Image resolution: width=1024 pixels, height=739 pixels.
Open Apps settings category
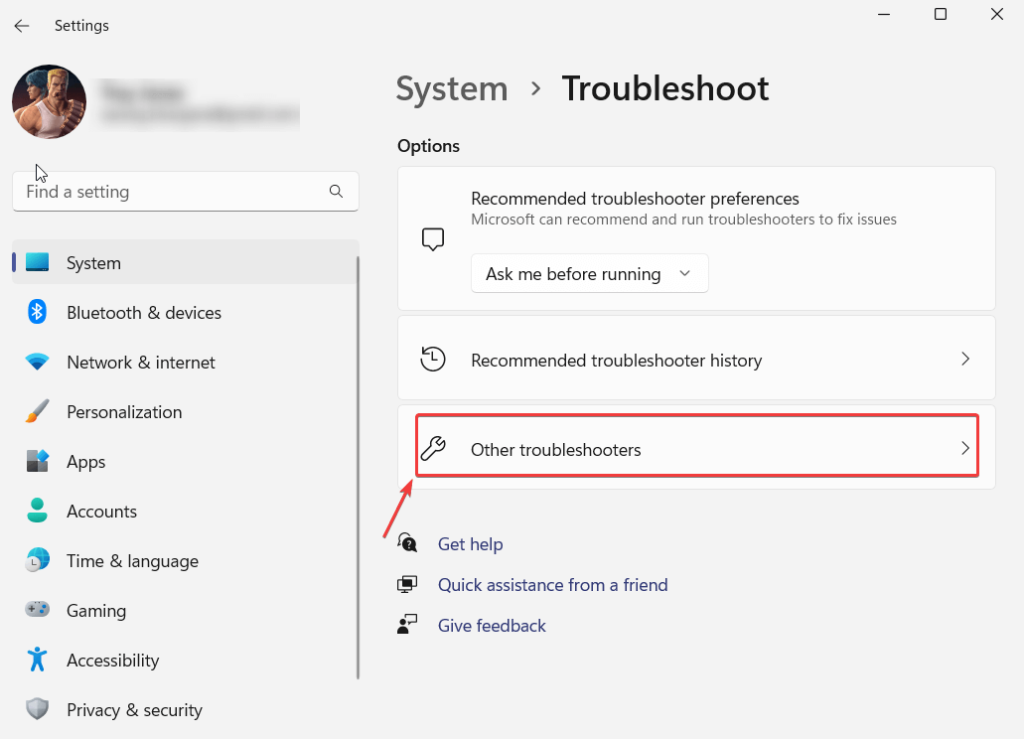(86, 461)
